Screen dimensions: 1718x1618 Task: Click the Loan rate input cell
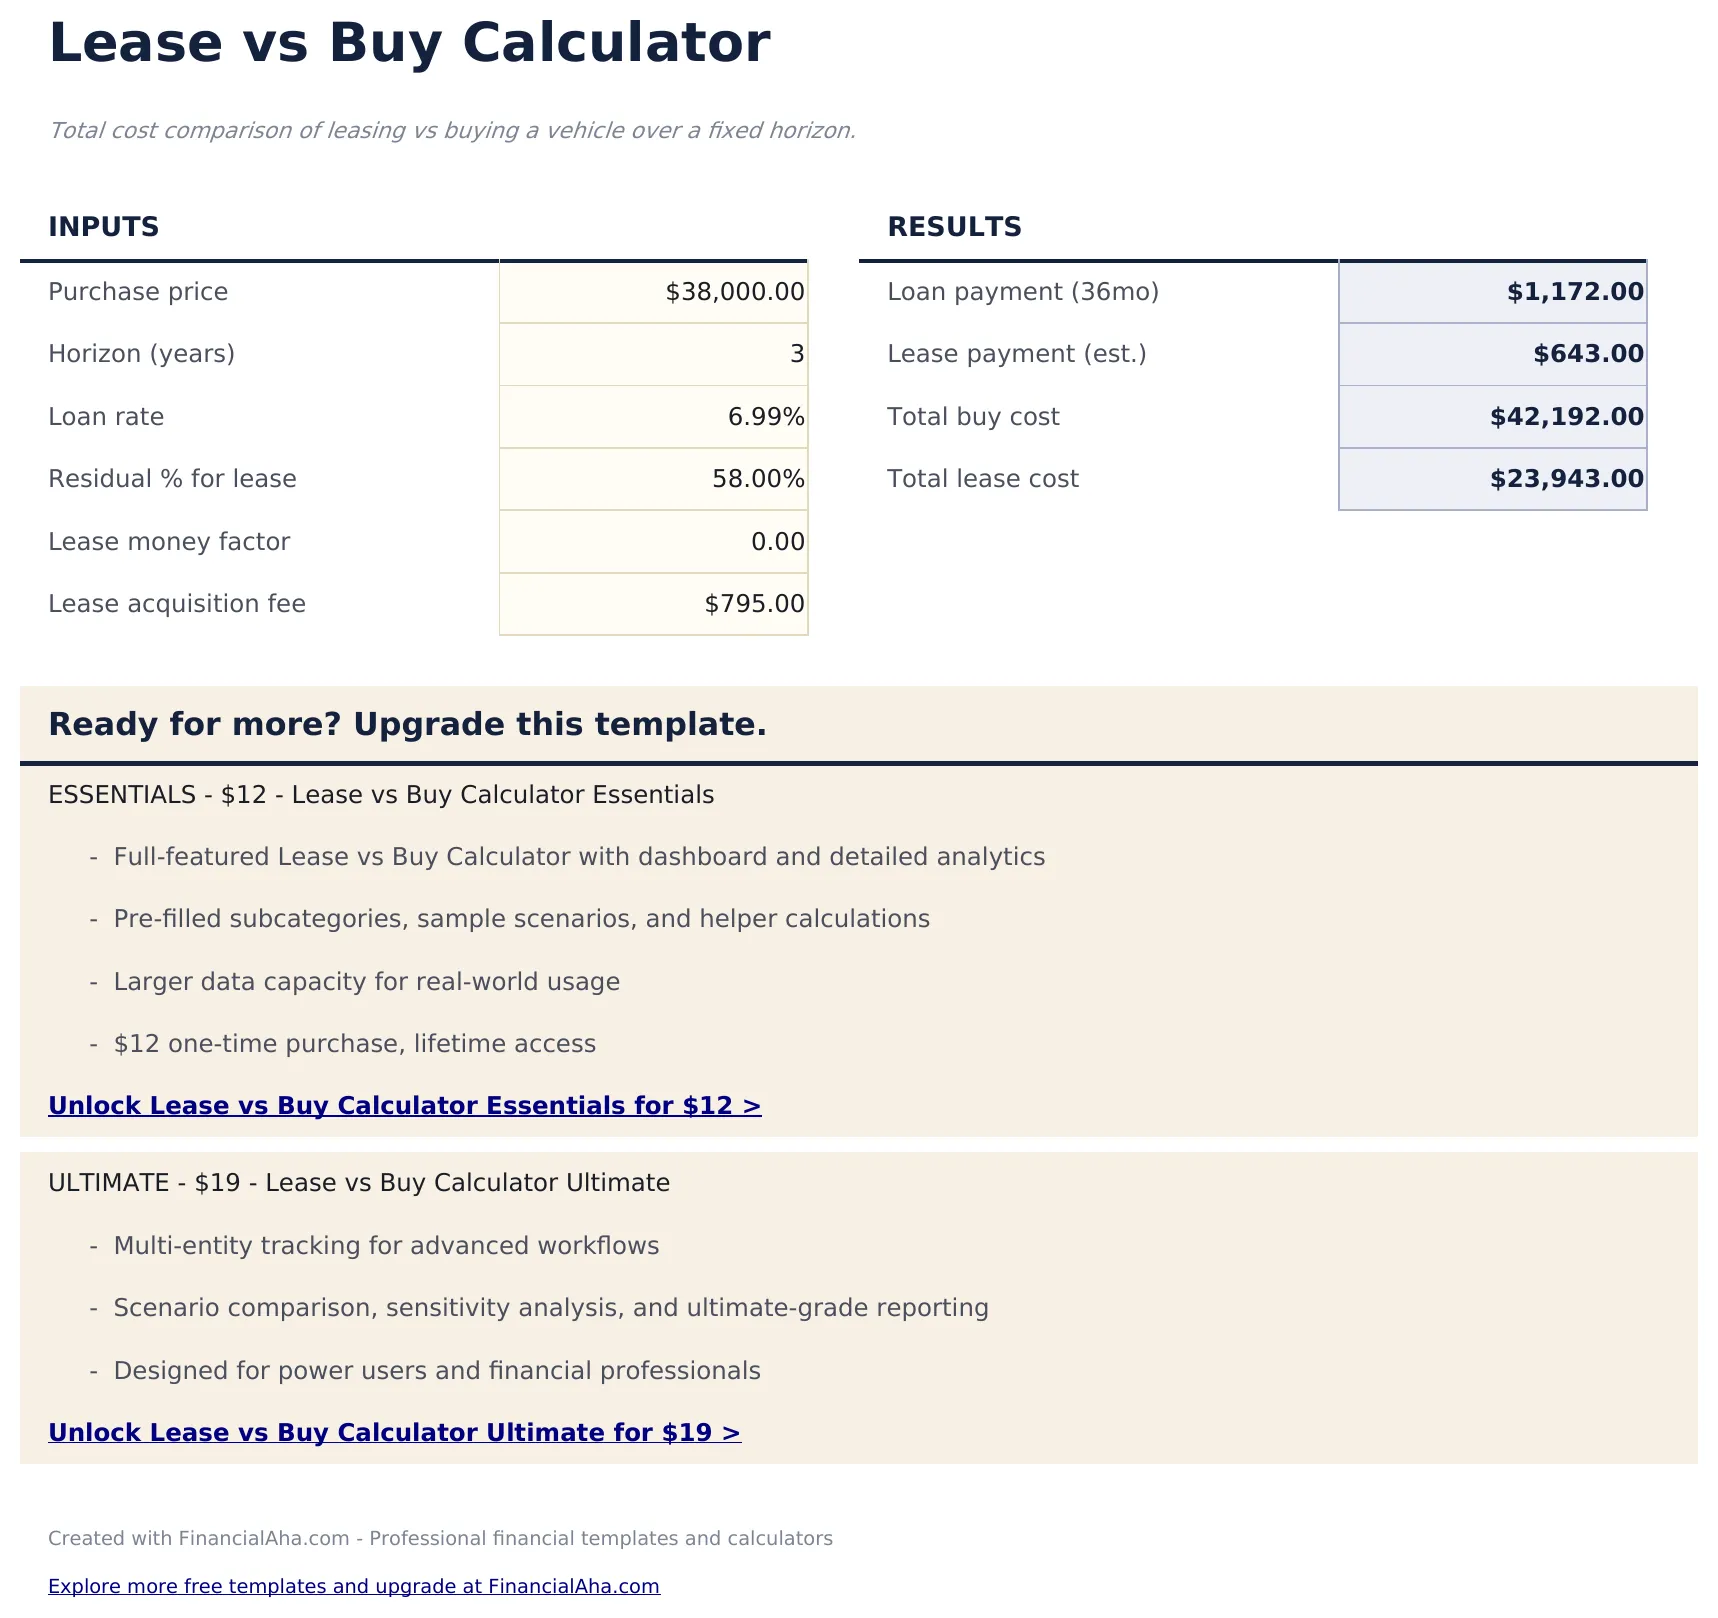652,417
